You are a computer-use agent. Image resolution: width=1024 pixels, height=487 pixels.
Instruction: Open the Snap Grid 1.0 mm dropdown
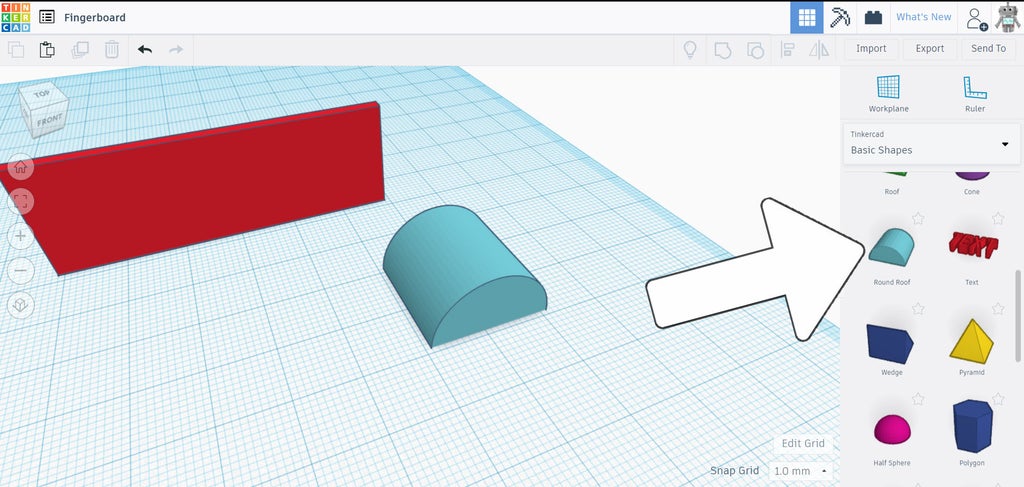coord(800,471)
